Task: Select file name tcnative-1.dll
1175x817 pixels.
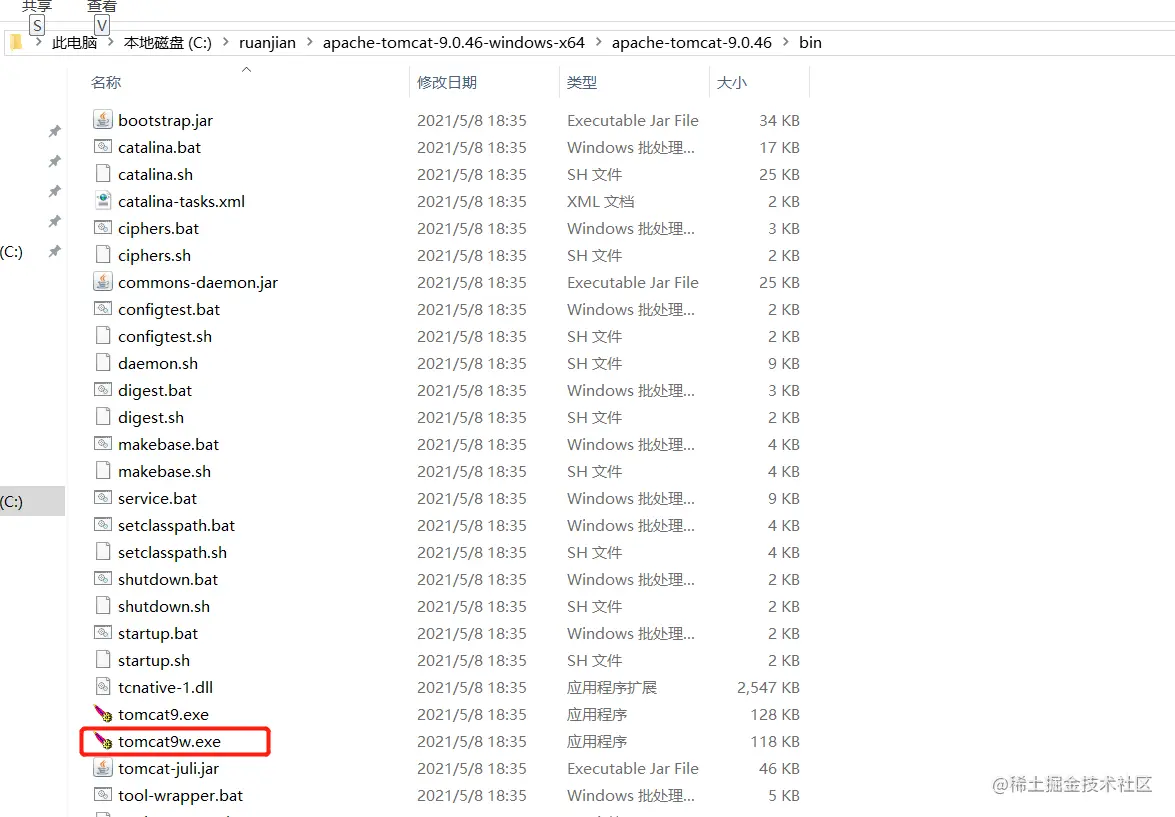Action: 166,687
